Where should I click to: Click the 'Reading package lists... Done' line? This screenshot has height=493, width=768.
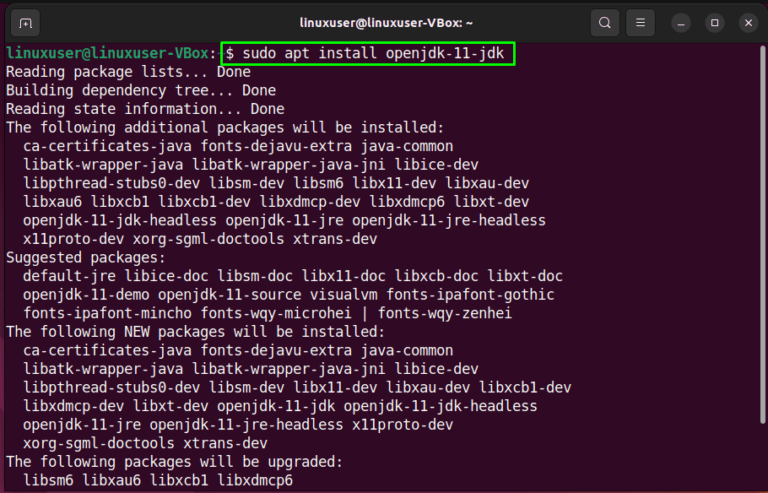pyautogui.click(x=127, y=72)
